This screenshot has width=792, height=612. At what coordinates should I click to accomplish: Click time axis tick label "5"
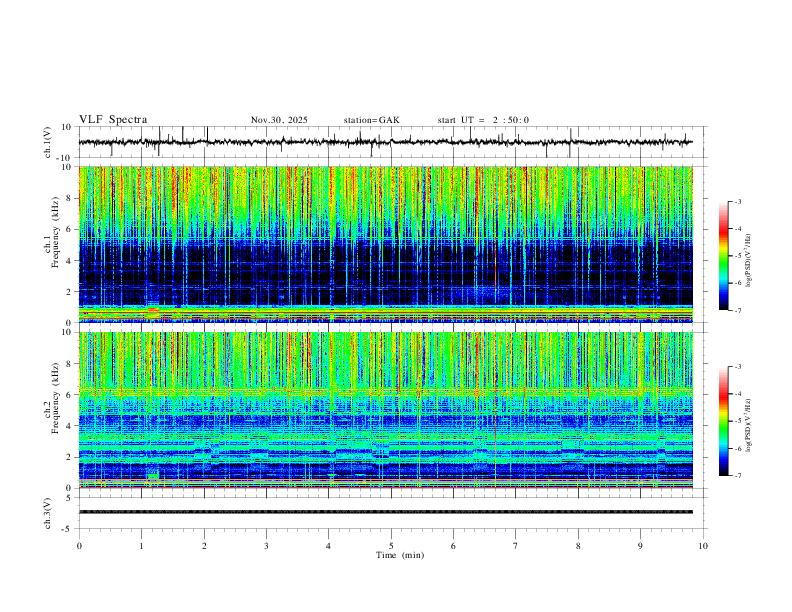pos(391,546)
